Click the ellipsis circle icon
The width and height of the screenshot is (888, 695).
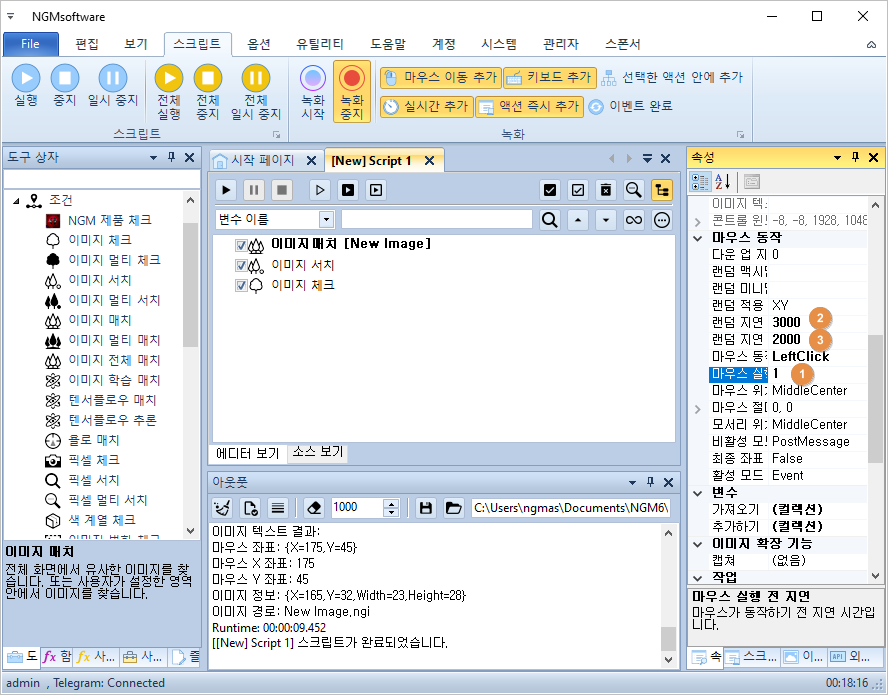coord(661,219)
